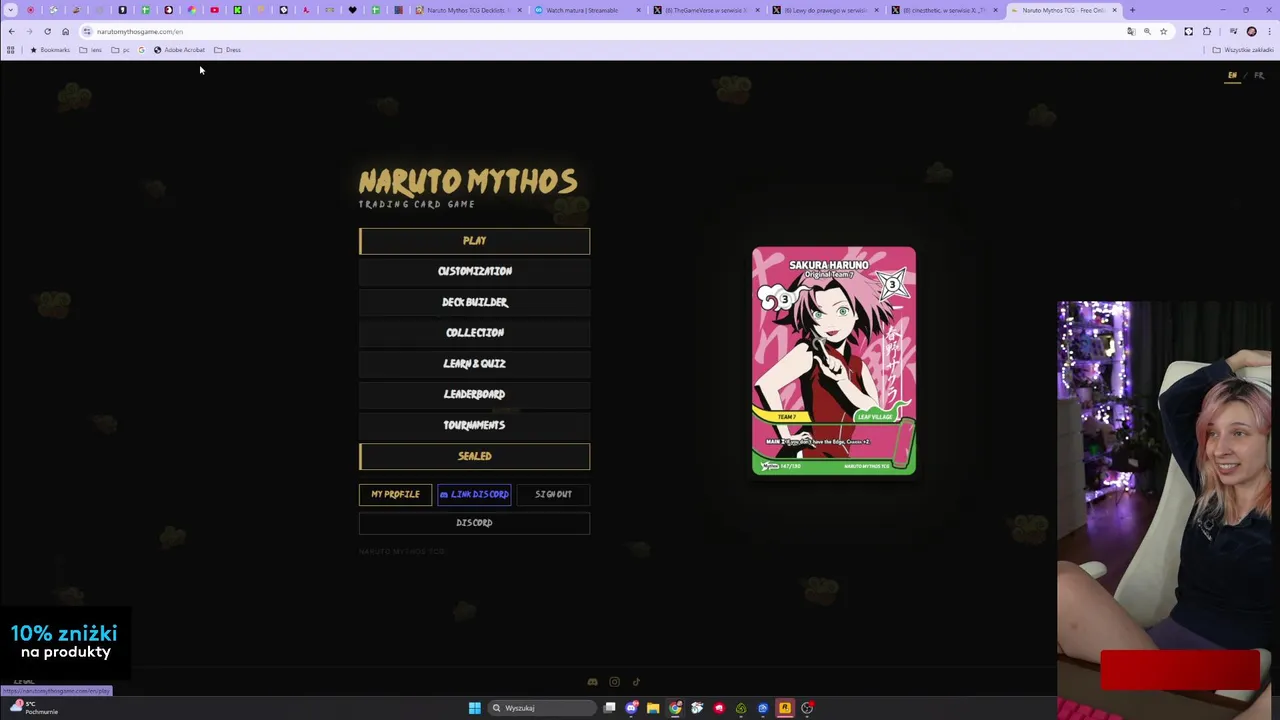Switch language to FR
The height and width of the screenshot is (720, 1280).
point(1259,76)
